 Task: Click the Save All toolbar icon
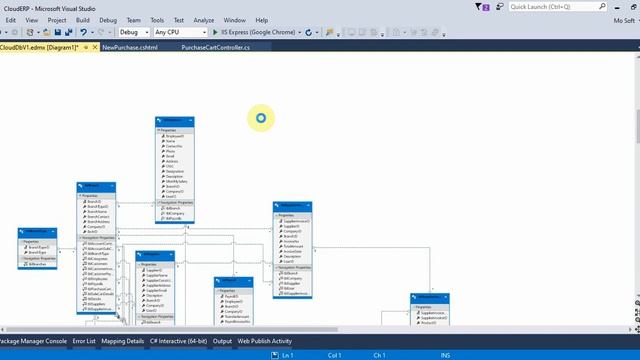(x=69, y=32)
